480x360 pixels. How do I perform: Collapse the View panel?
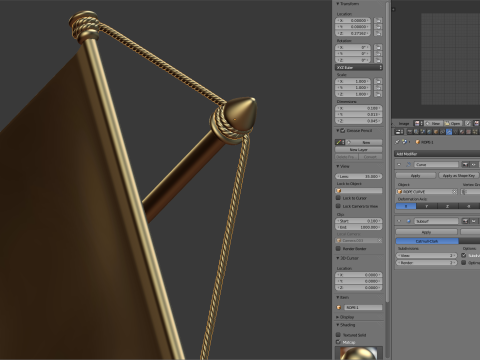point(337,166)
